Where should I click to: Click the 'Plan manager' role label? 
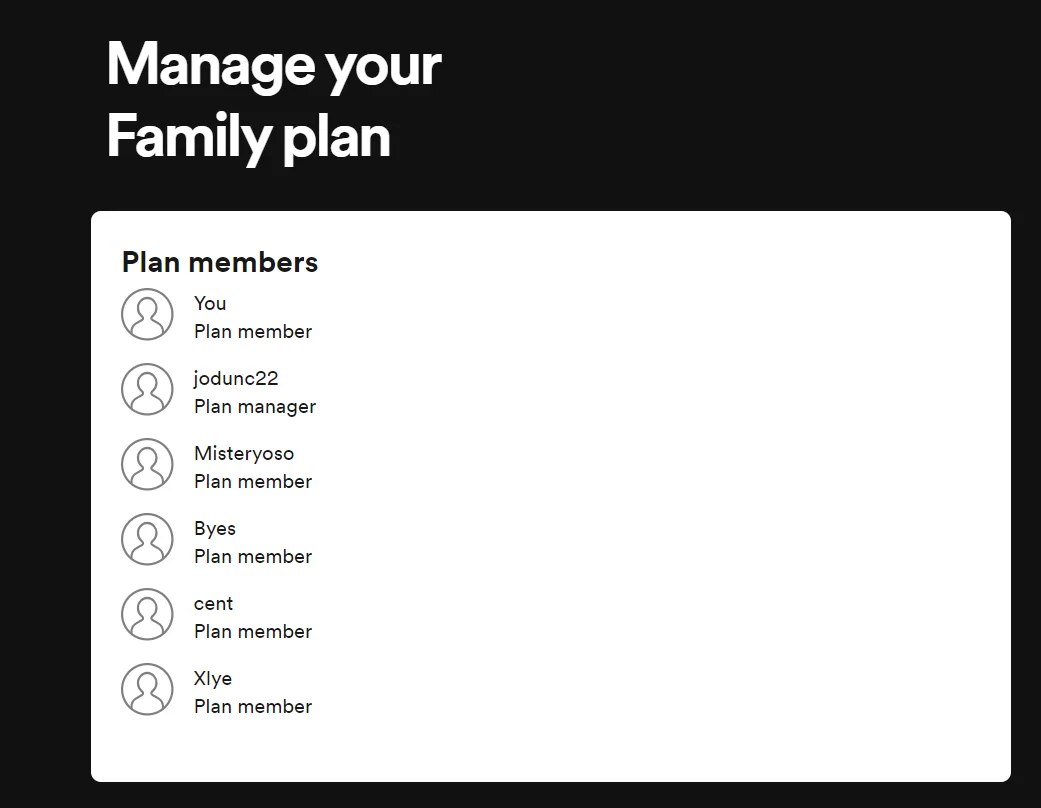pyautogui.click(x=255, y=407)
